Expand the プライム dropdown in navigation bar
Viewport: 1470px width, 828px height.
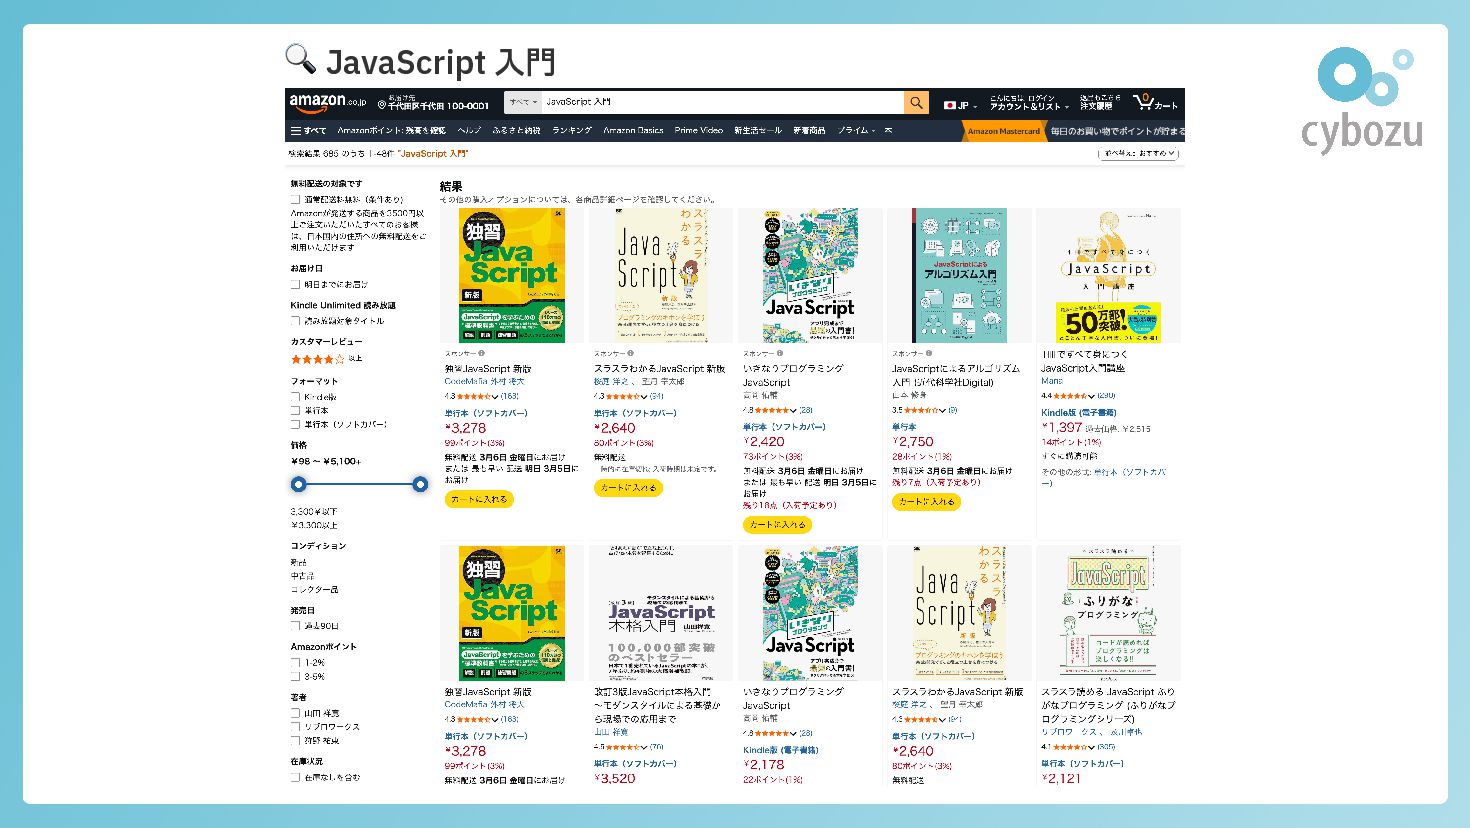pyautogui.click(x=857, y=131)
